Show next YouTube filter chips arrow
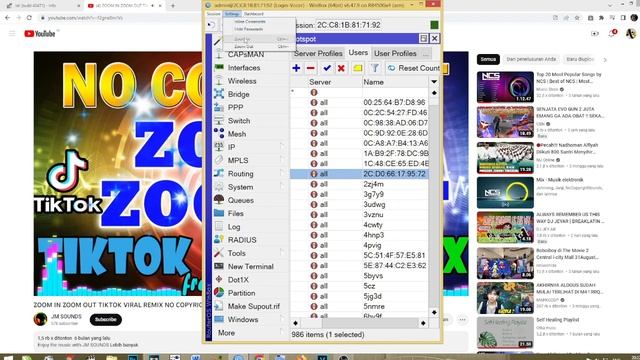 click(605, 60)
